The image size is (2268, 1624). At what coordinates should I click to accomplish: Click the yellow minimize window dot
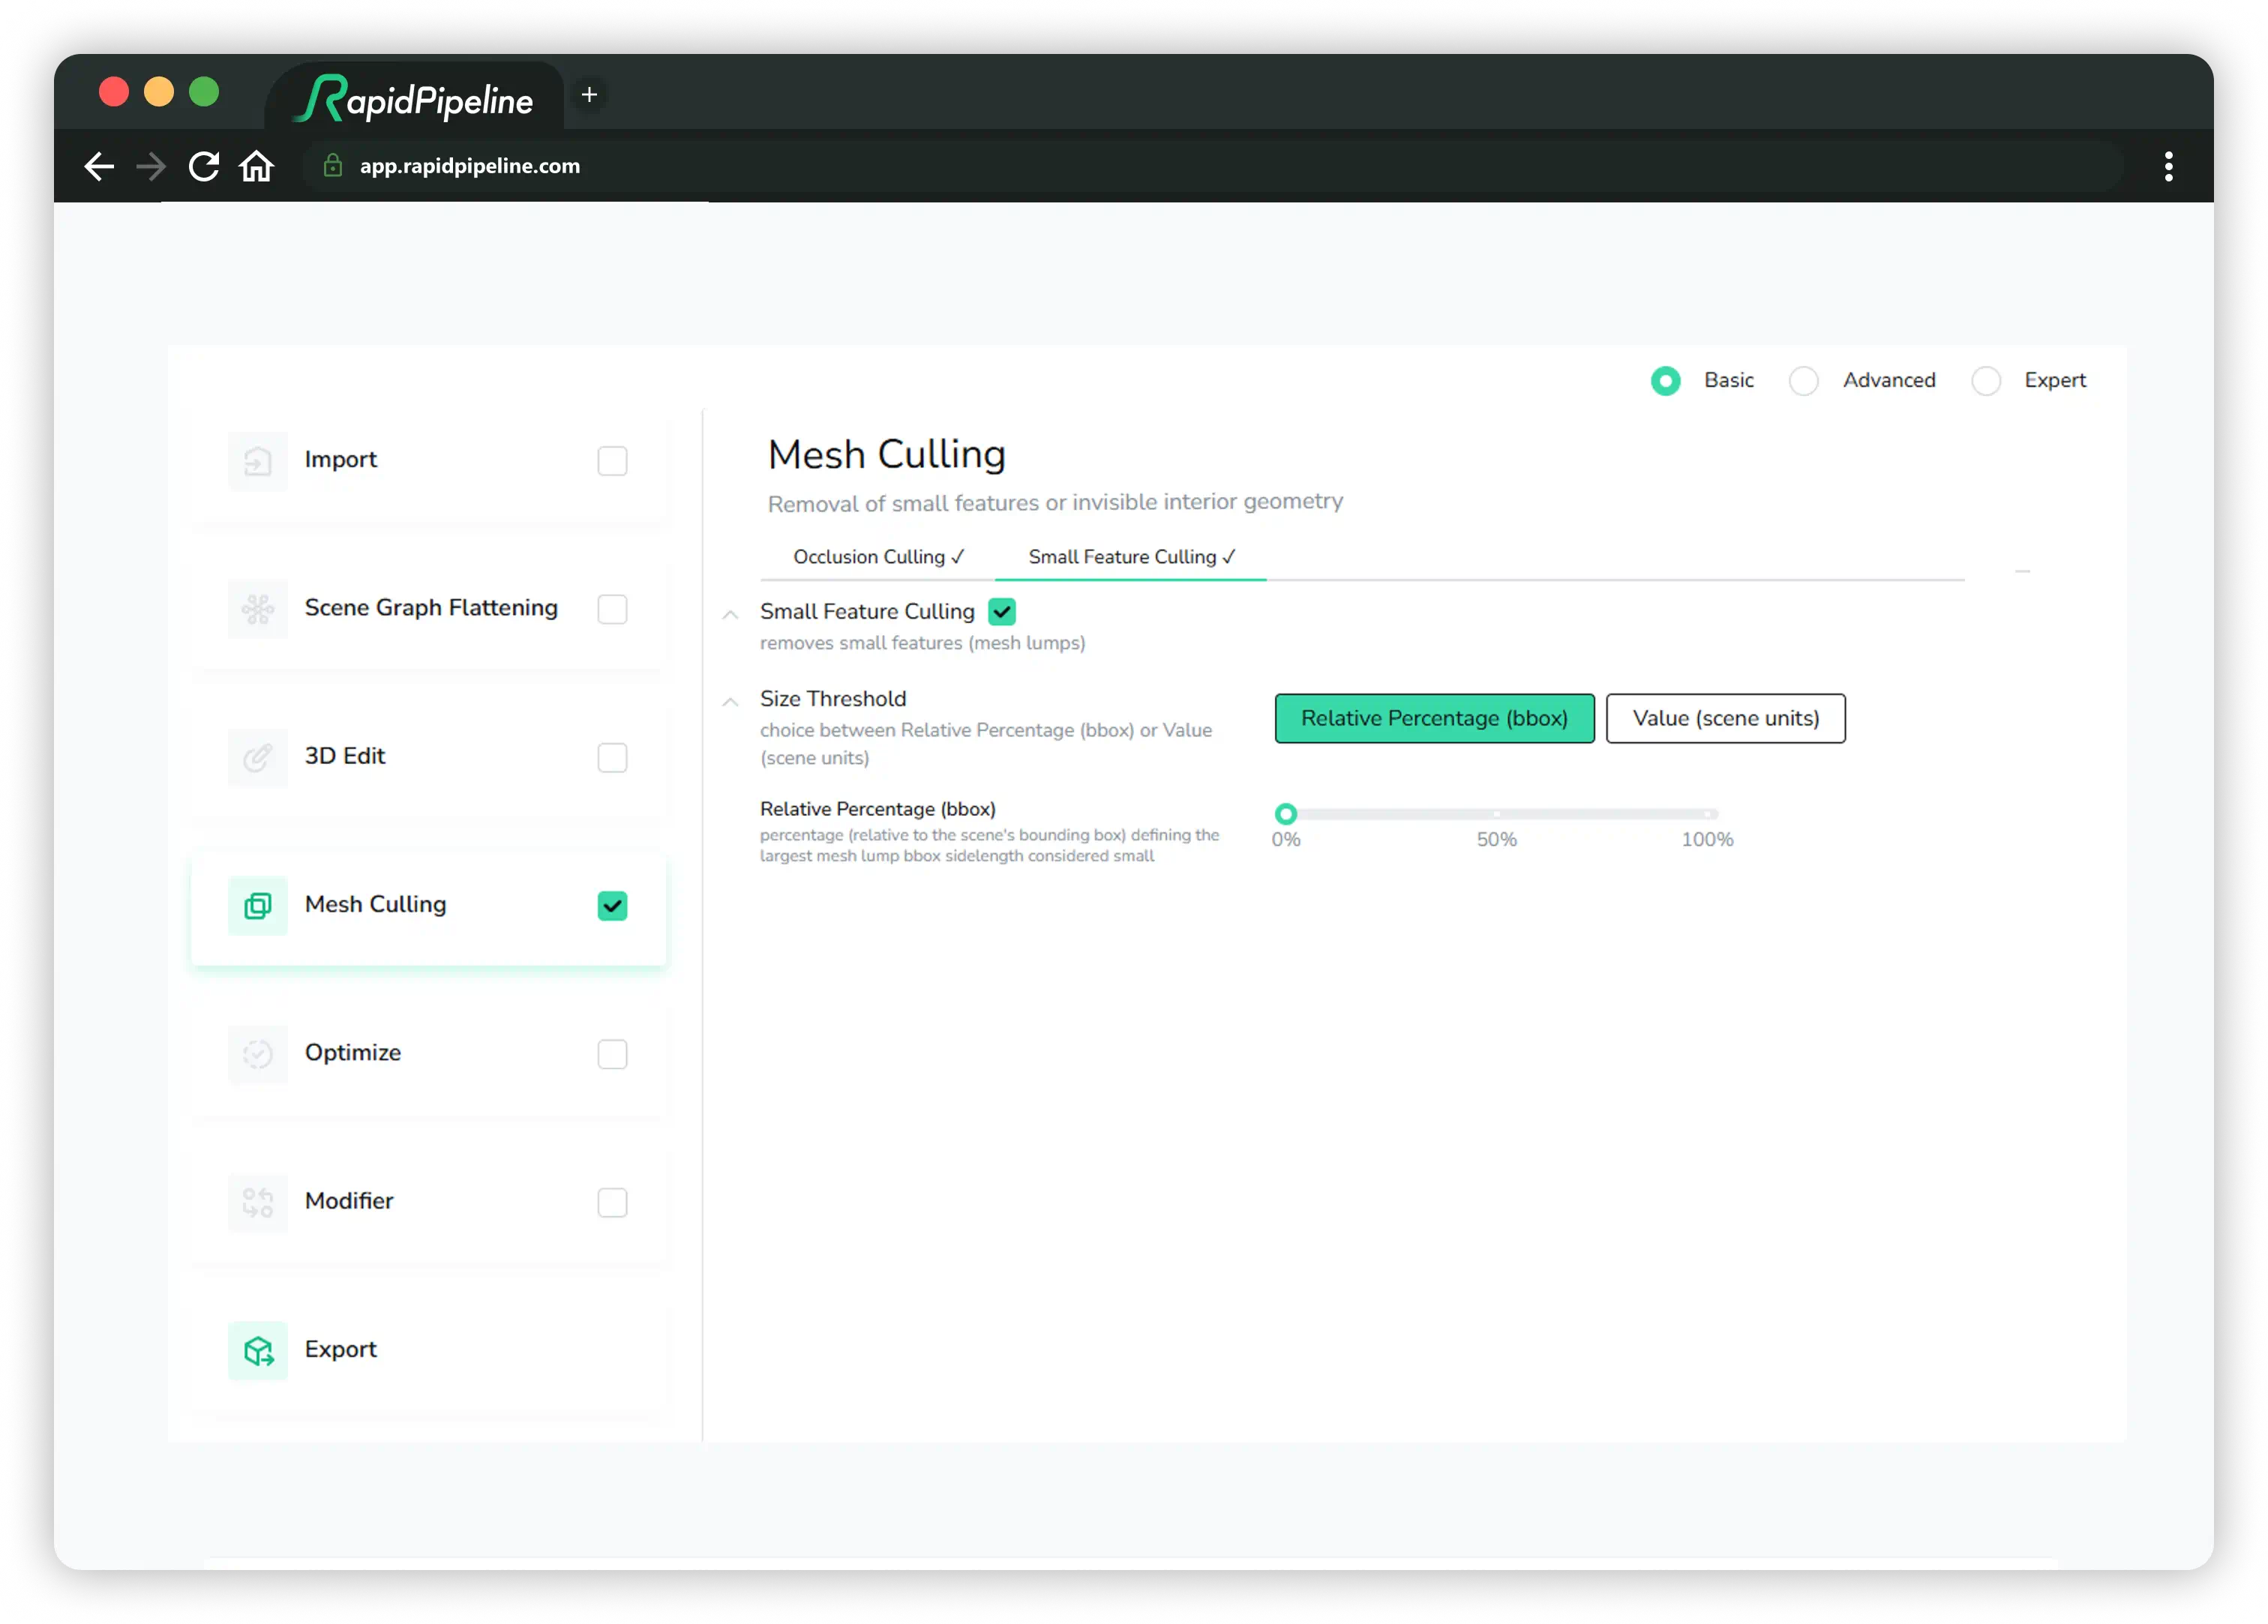159,92
